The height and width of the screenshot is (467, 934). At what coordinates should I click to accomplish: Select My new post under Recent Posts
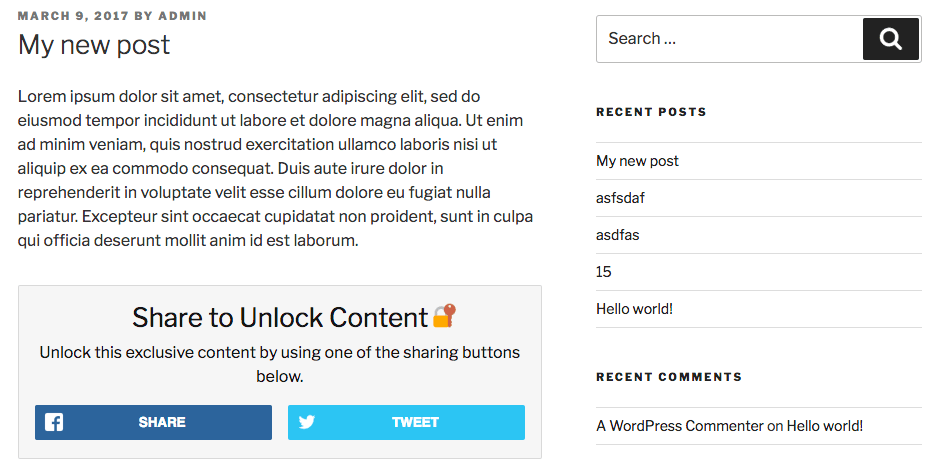point(637,161)
